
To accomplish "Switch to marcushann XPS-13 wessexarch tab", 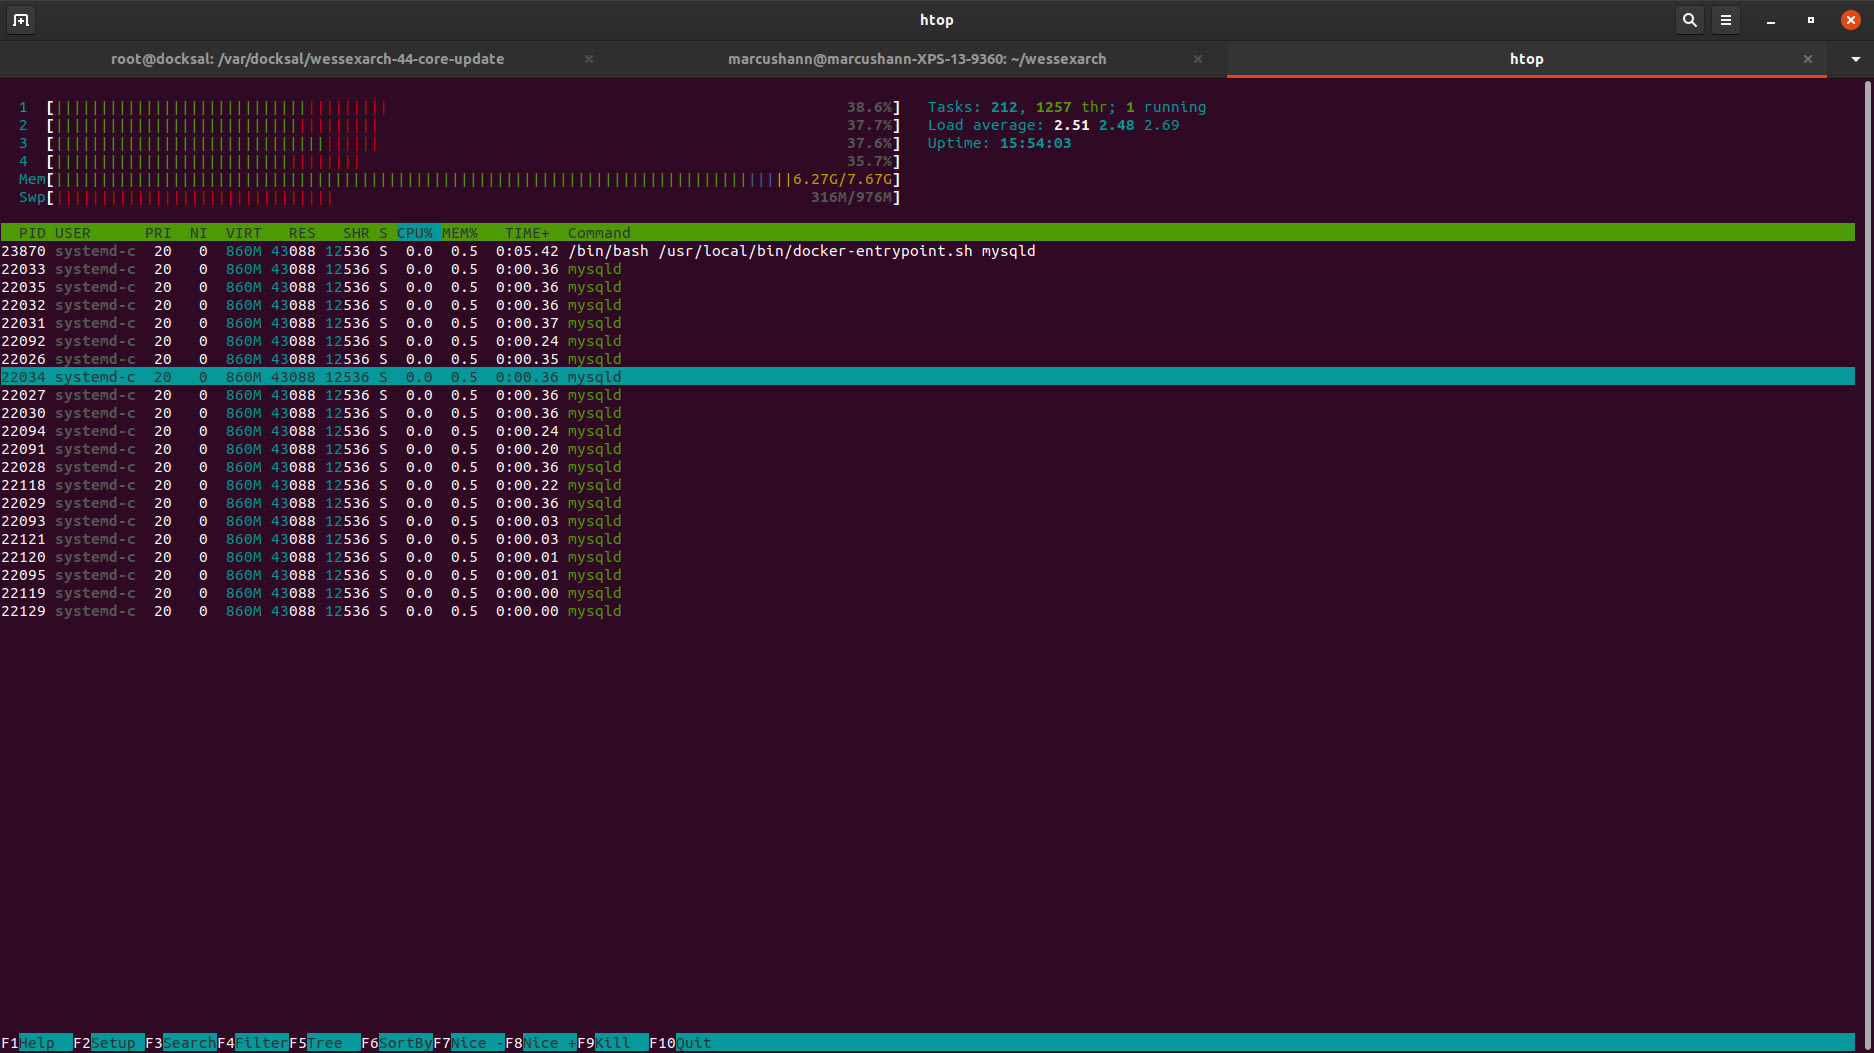I will point(916,59).
